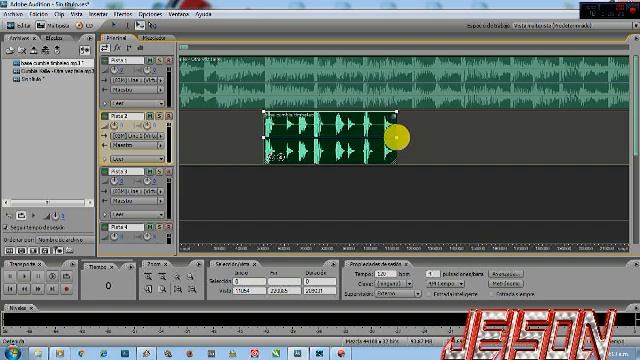The width and height of the screenshot is (640, 360).
Task: Open the Clave dropdown in session properties
Action: [394, 284]
